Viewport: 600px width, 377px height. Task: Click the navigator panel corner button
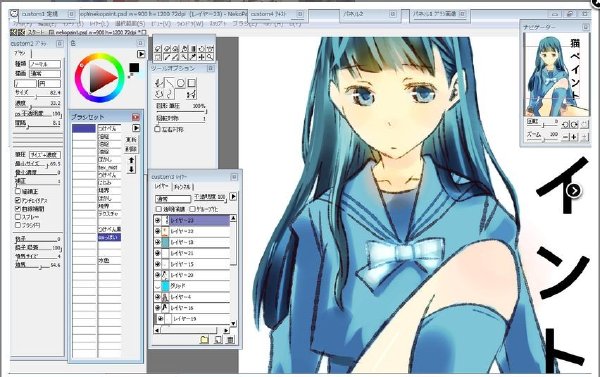585,27
